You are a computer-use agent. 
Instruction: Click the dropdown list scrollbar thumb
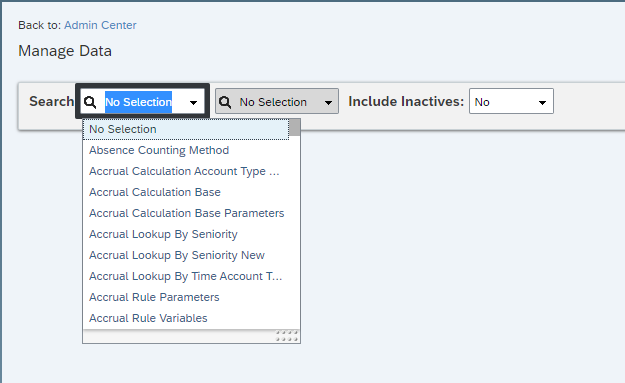tap(295, 128)
